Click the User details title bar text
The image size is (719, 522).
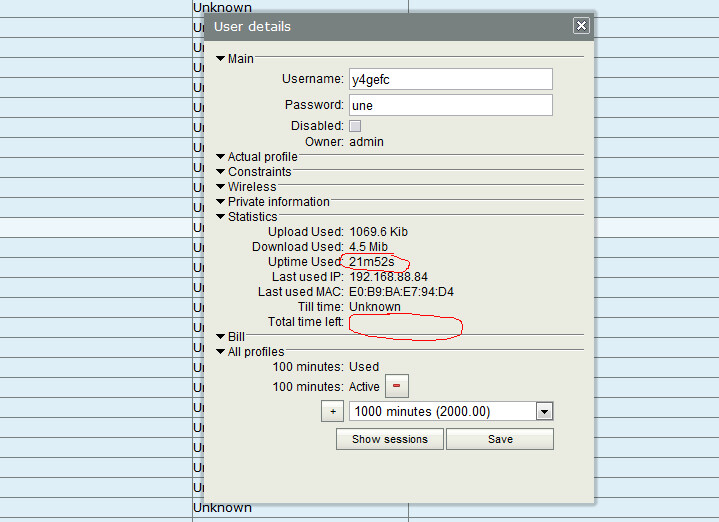click(252, 27)
